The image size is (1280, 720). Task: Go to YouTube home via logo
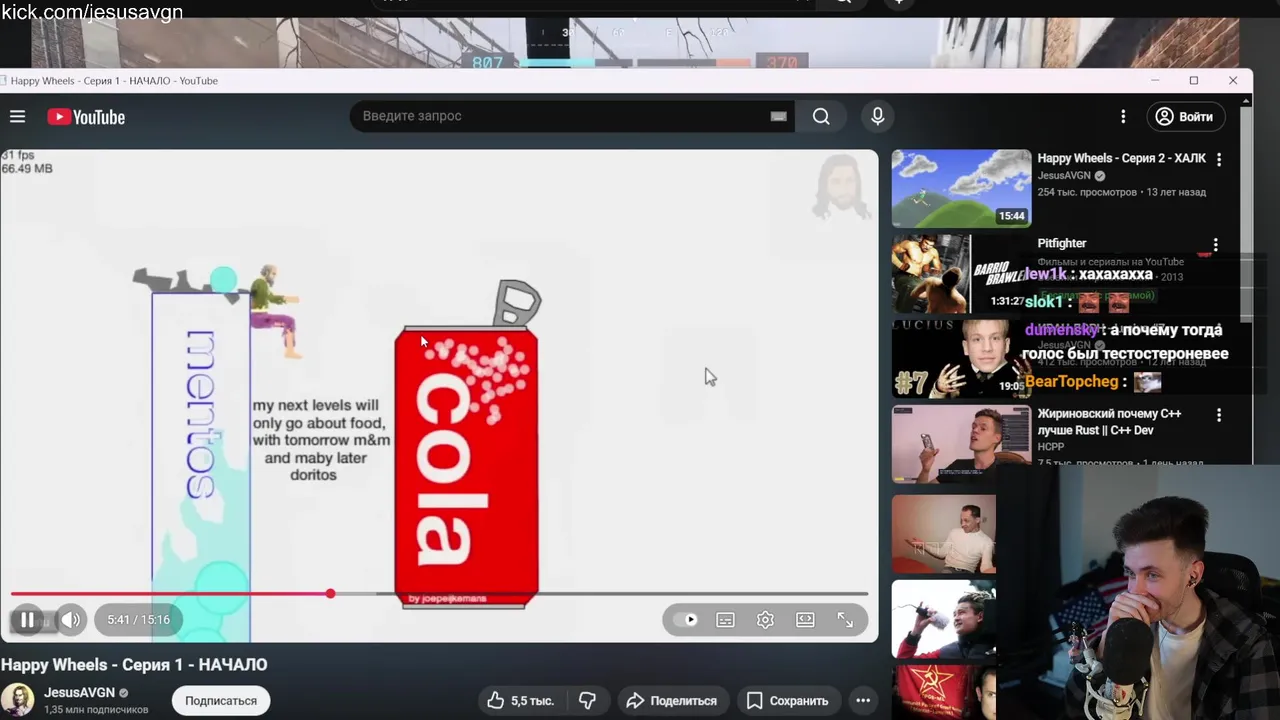click(x=86, y=117)
